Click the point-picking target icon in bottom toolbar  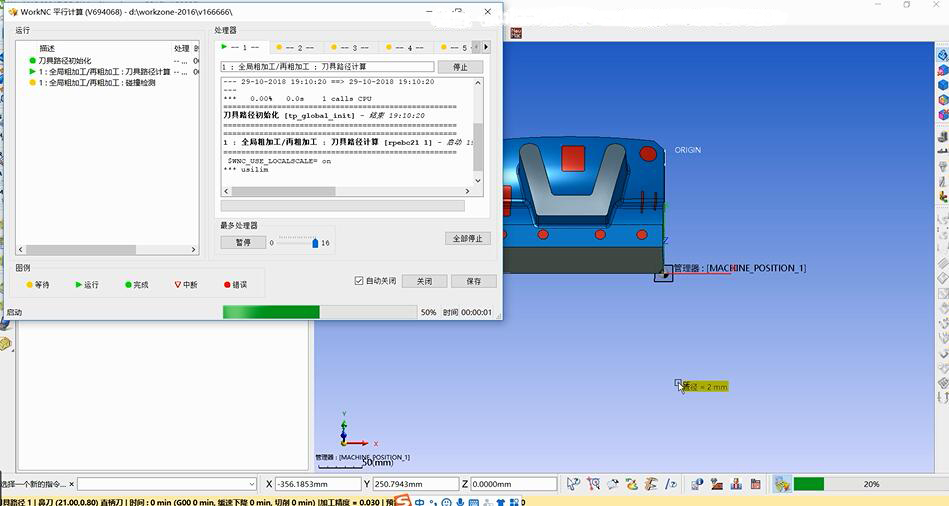(593, 484)
